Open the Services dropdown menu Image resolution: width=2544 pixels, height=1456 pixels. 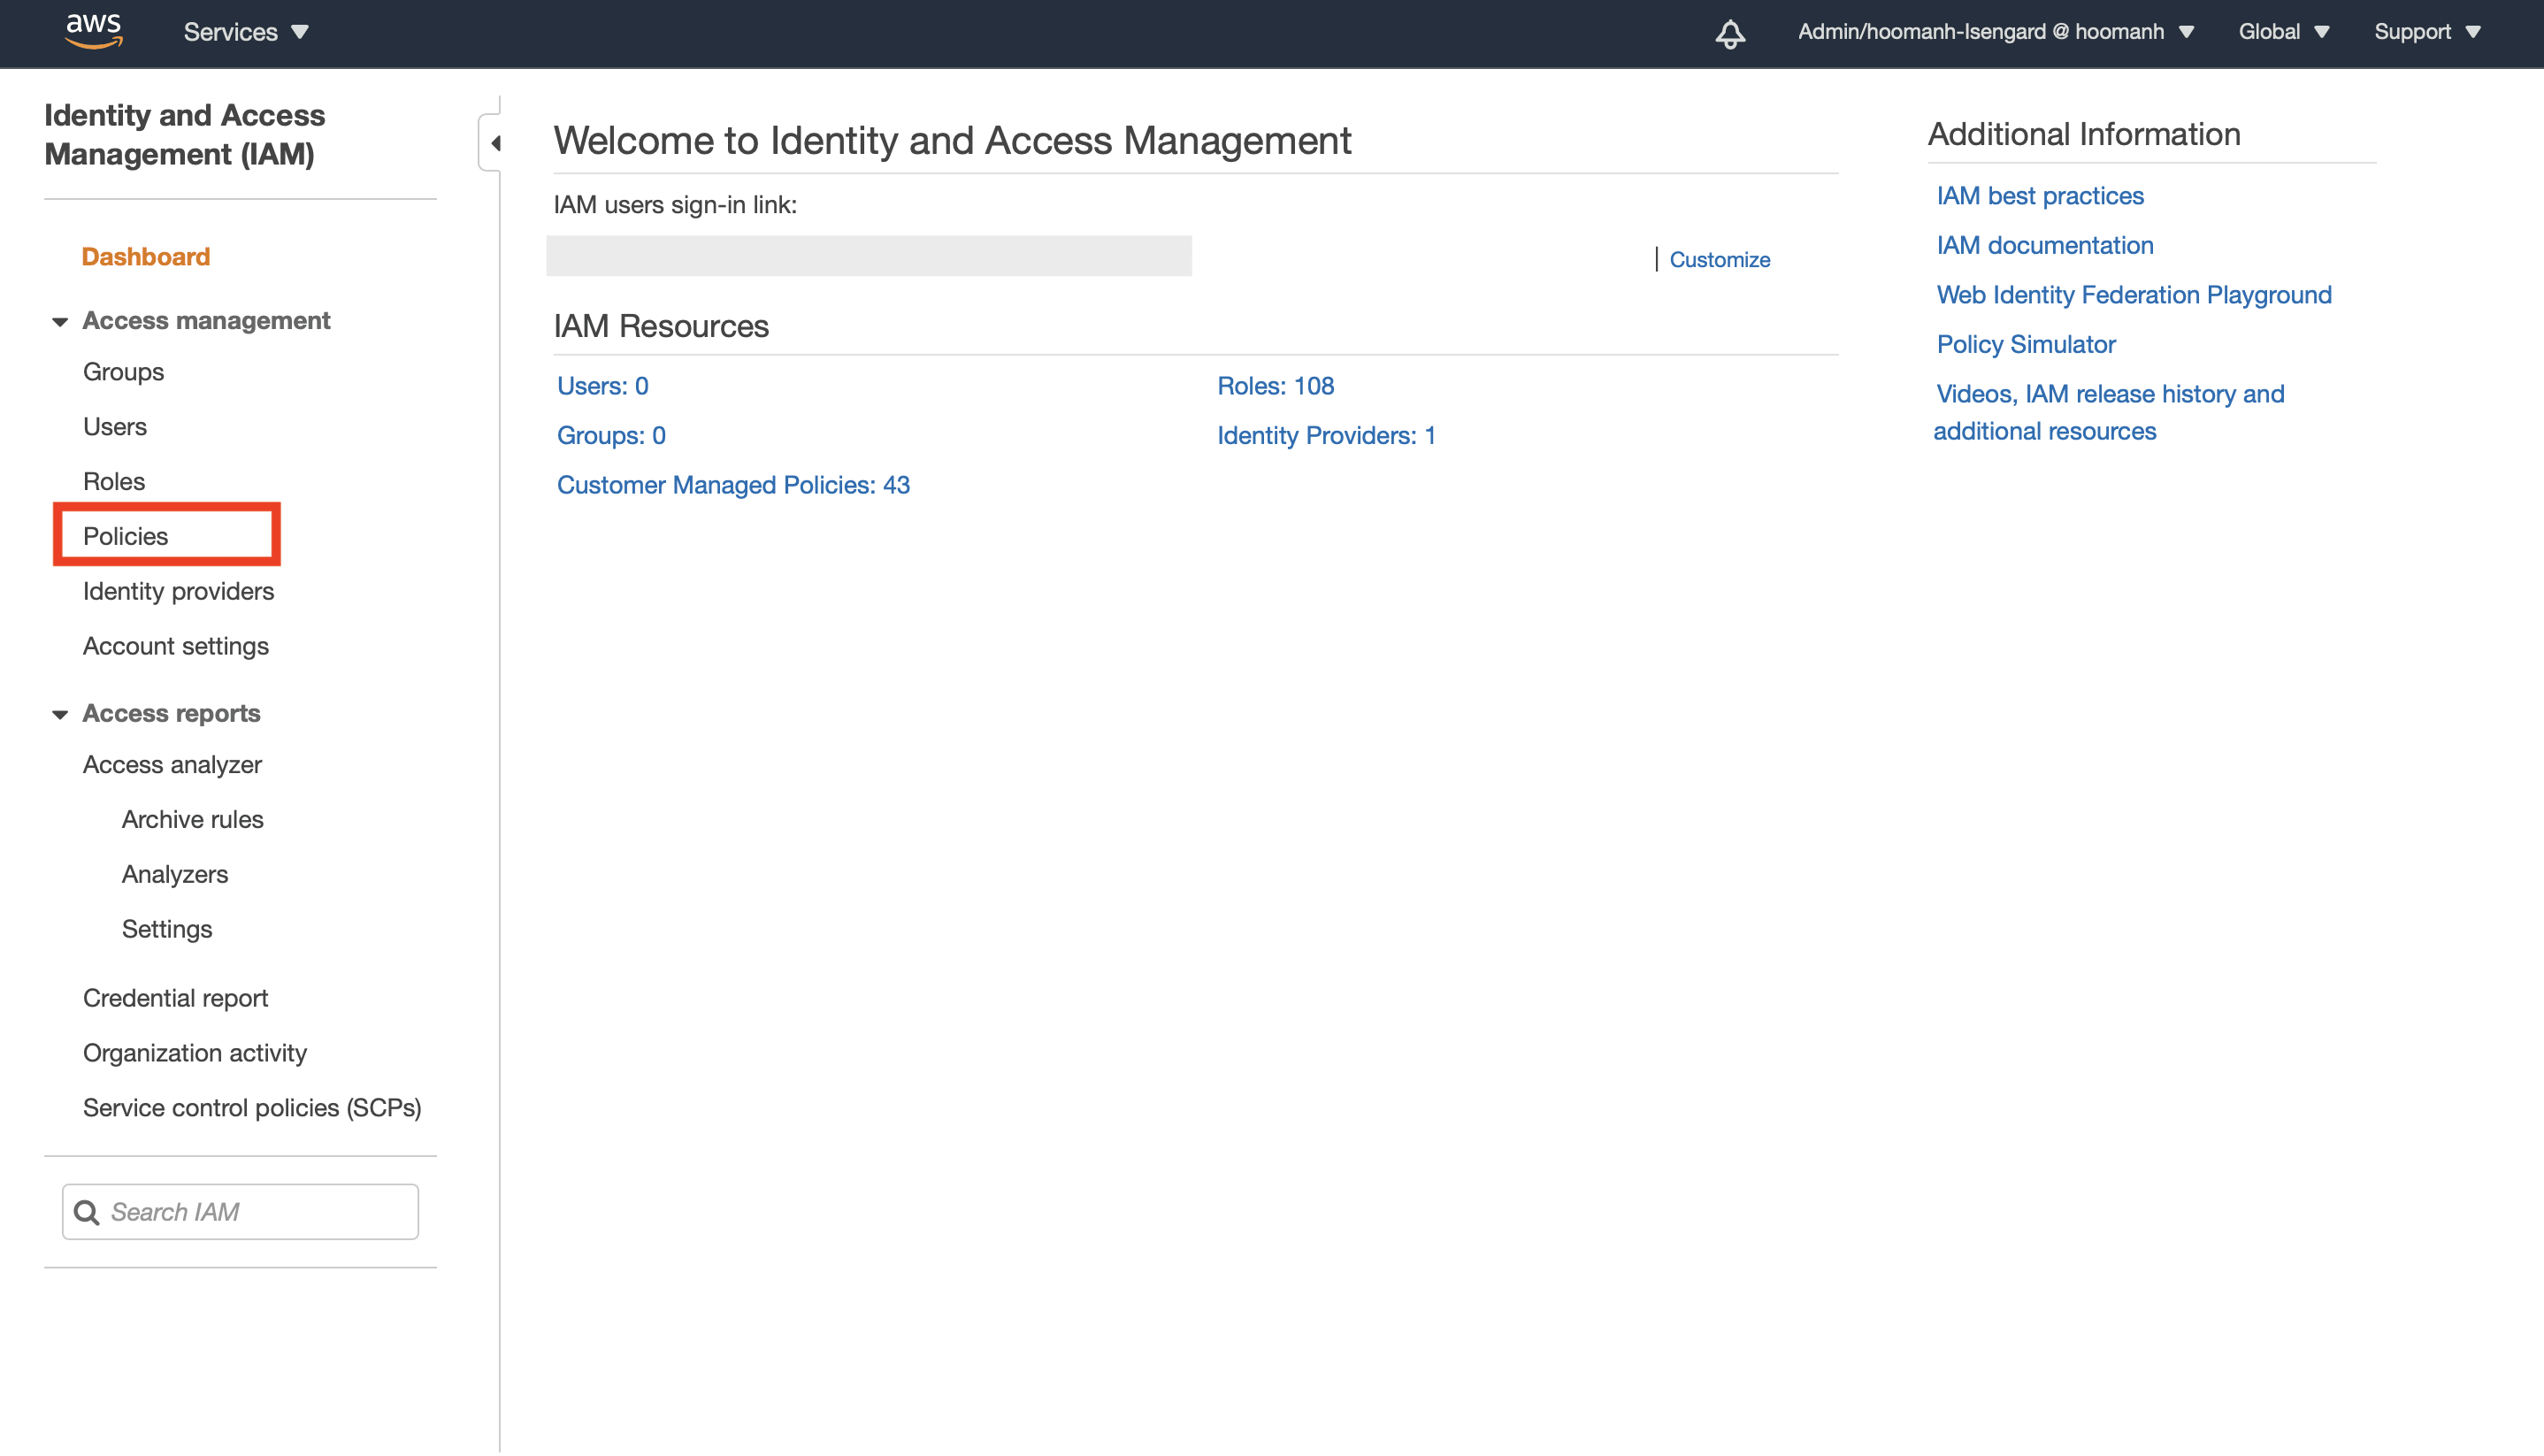(246, 32)
